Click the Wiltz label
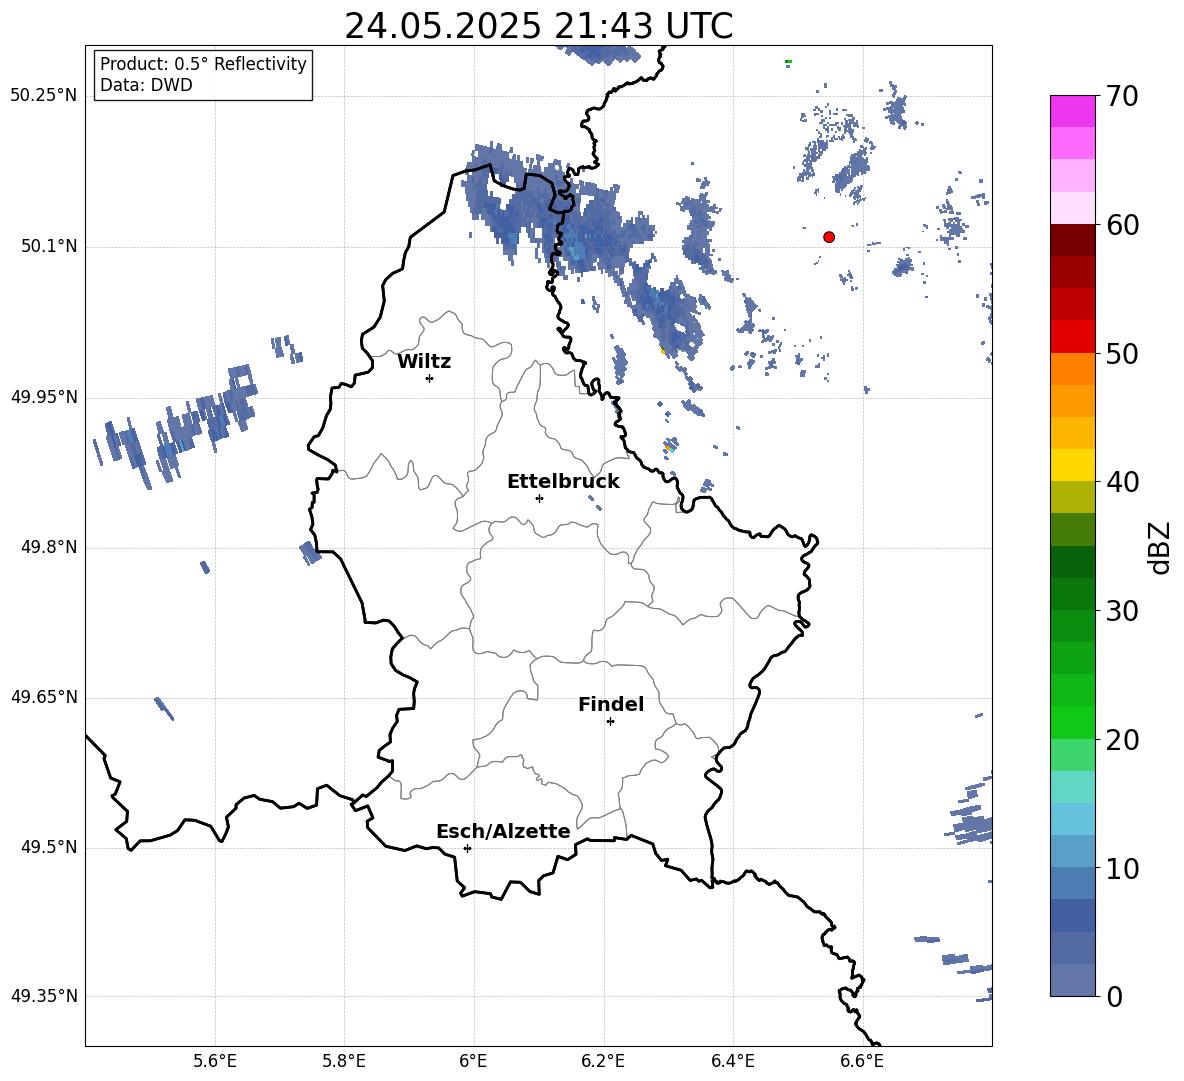The height and width of the screenshot is (1081, 1184). point(424,362)
